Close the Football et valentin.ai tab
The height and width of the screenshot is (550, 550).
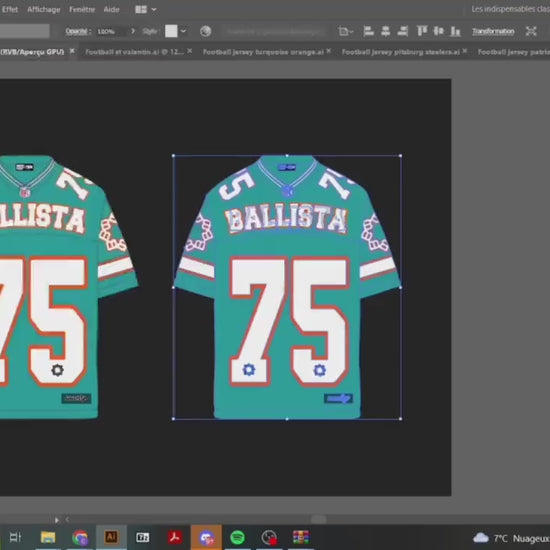coord(189,51)
